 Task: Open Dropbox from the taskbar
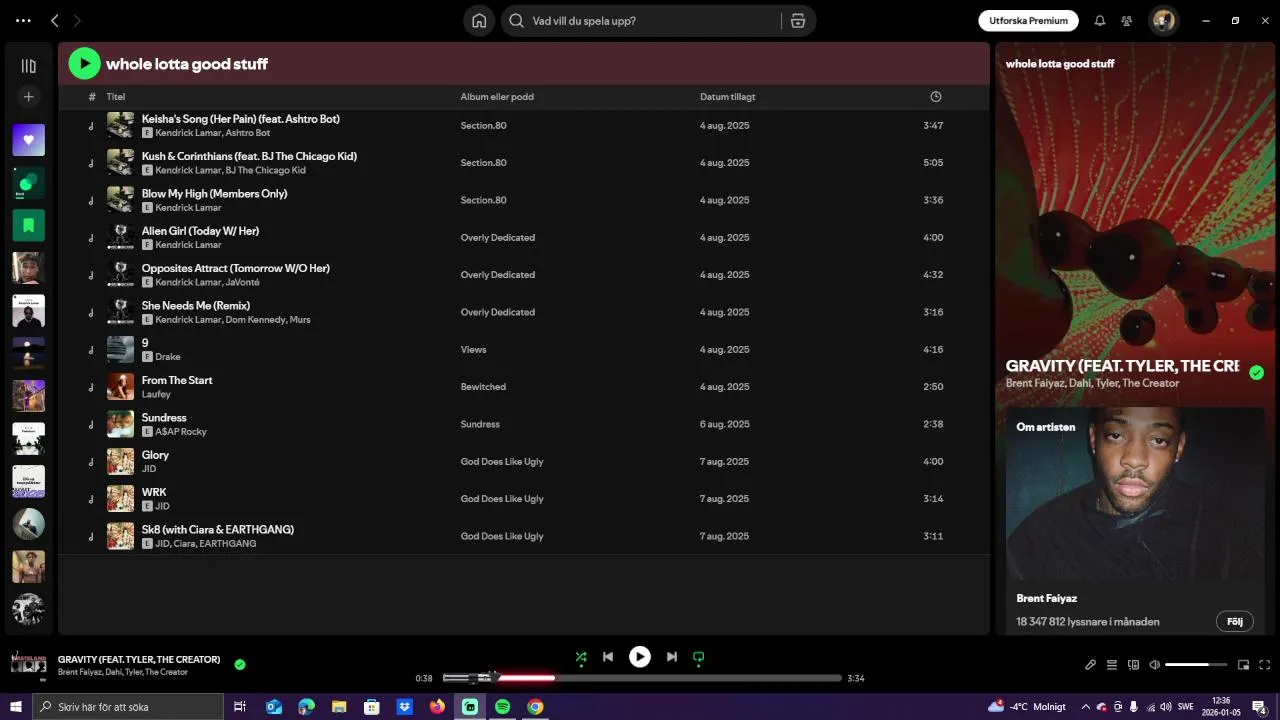tap(405, 707)
